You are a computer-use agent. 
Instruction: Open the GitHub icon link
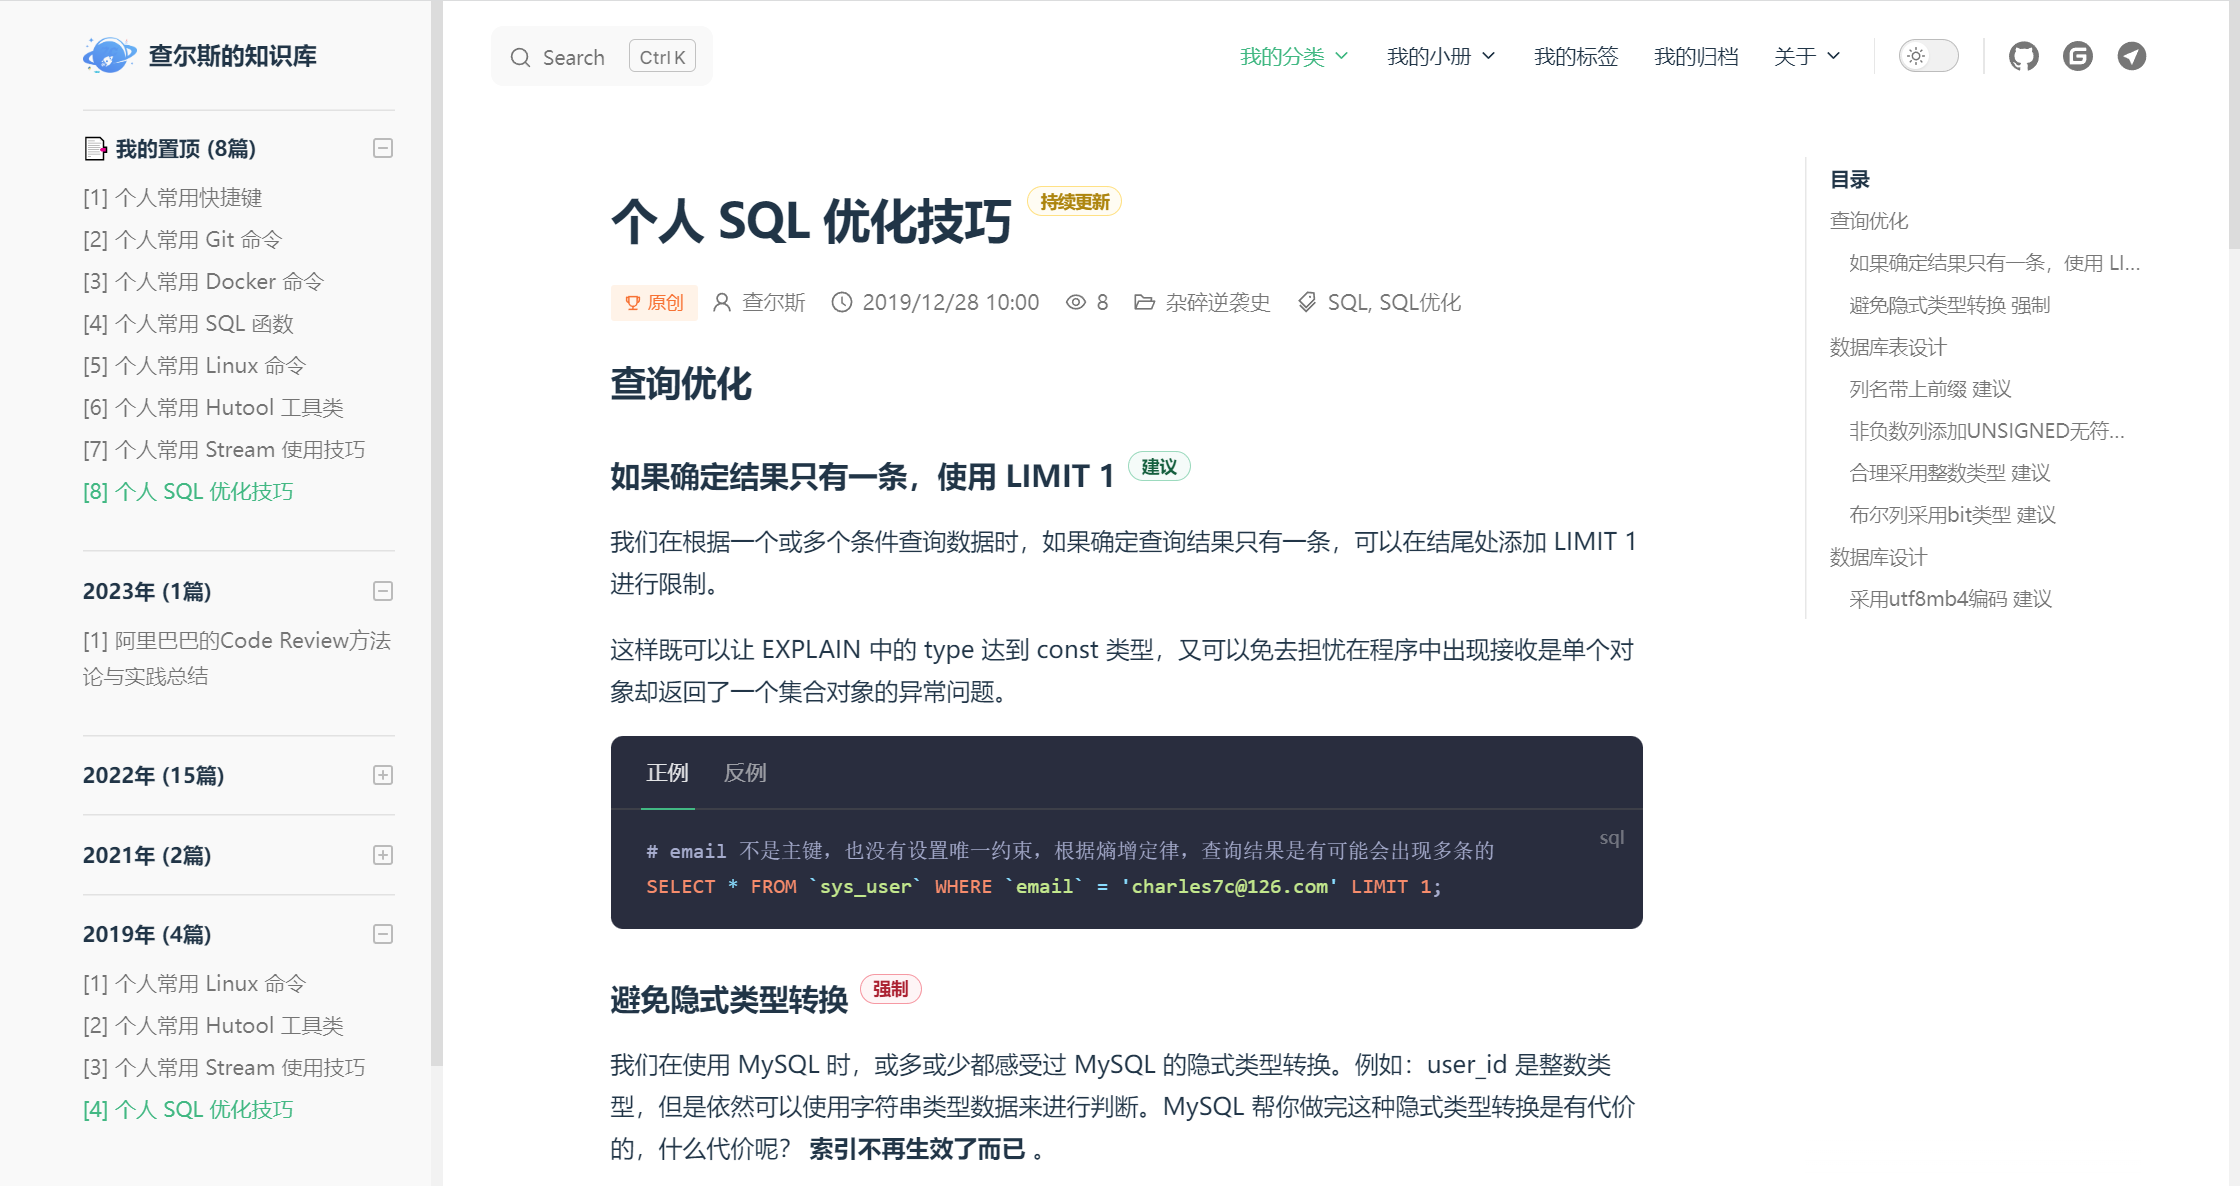click(2023, 56)
